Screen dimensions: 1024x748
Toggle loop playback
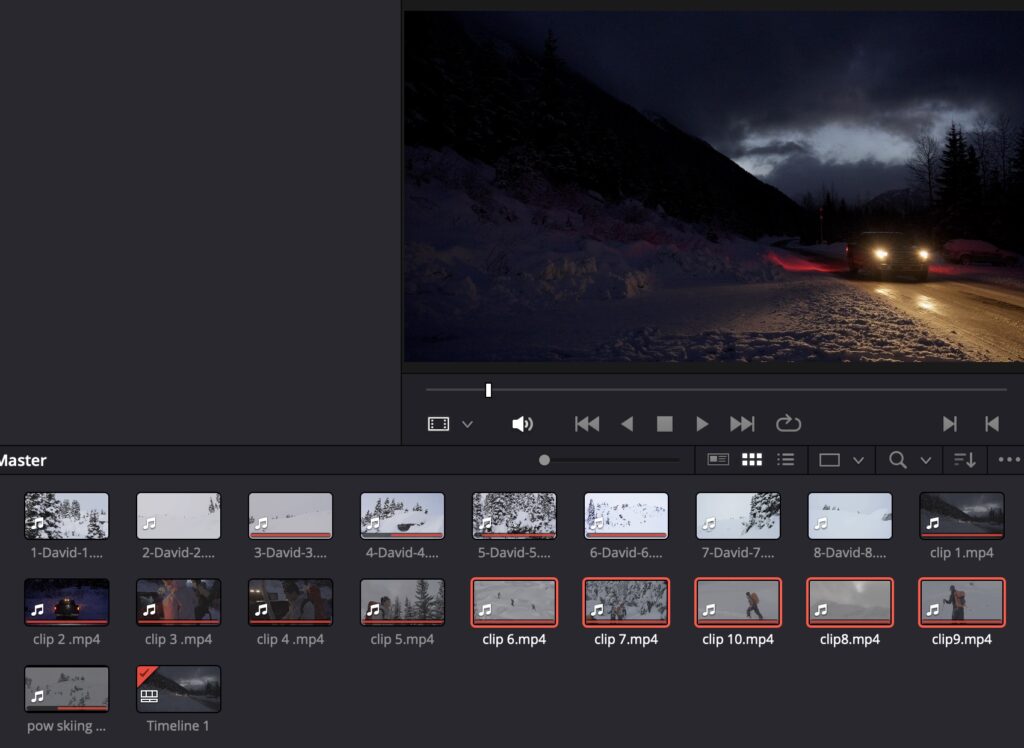tap(788, 424)
